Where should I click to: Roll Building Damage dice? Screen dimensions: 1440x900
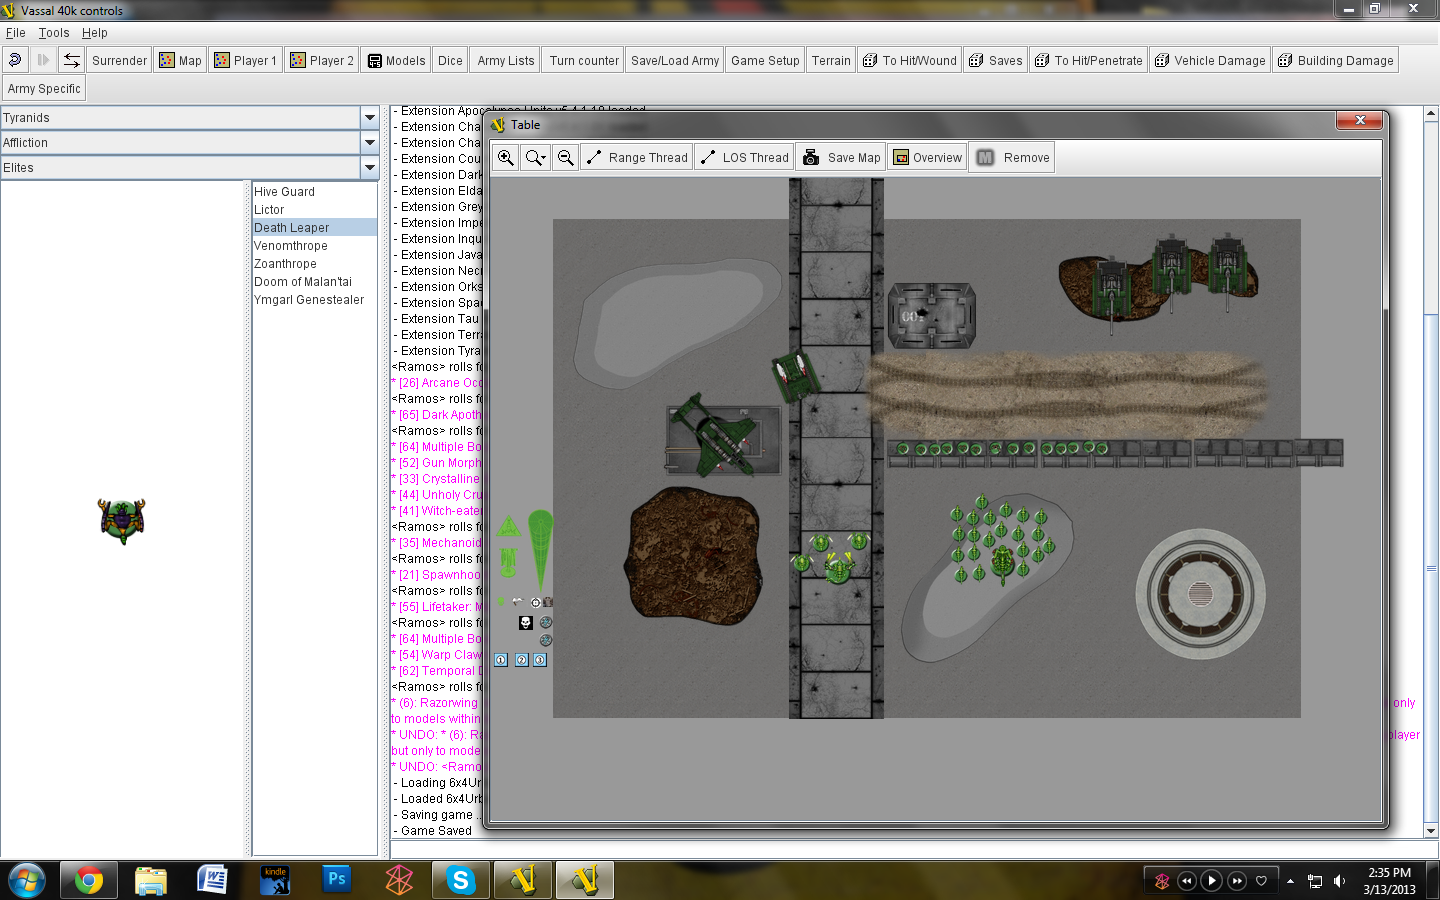[x=1335, y=60]
